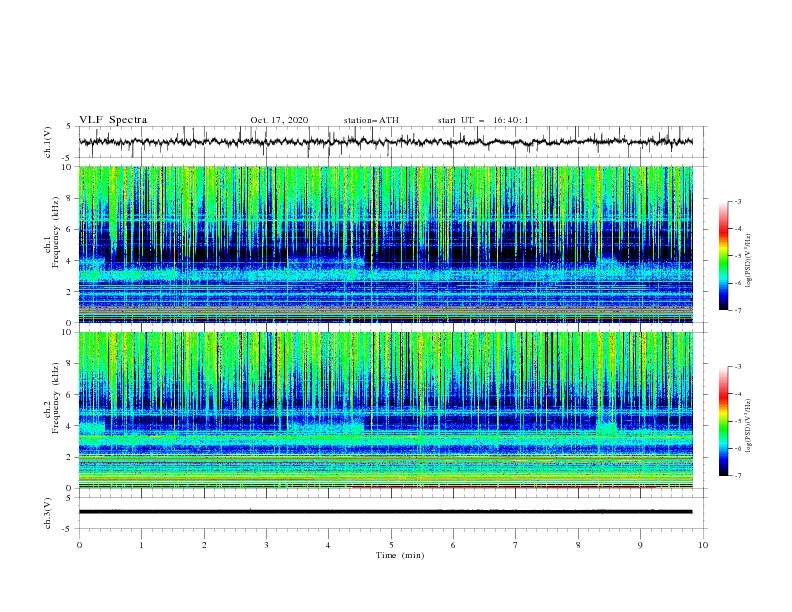Click the "0" tick on the time axis
The image size is (792, 612).
[79, 545]
